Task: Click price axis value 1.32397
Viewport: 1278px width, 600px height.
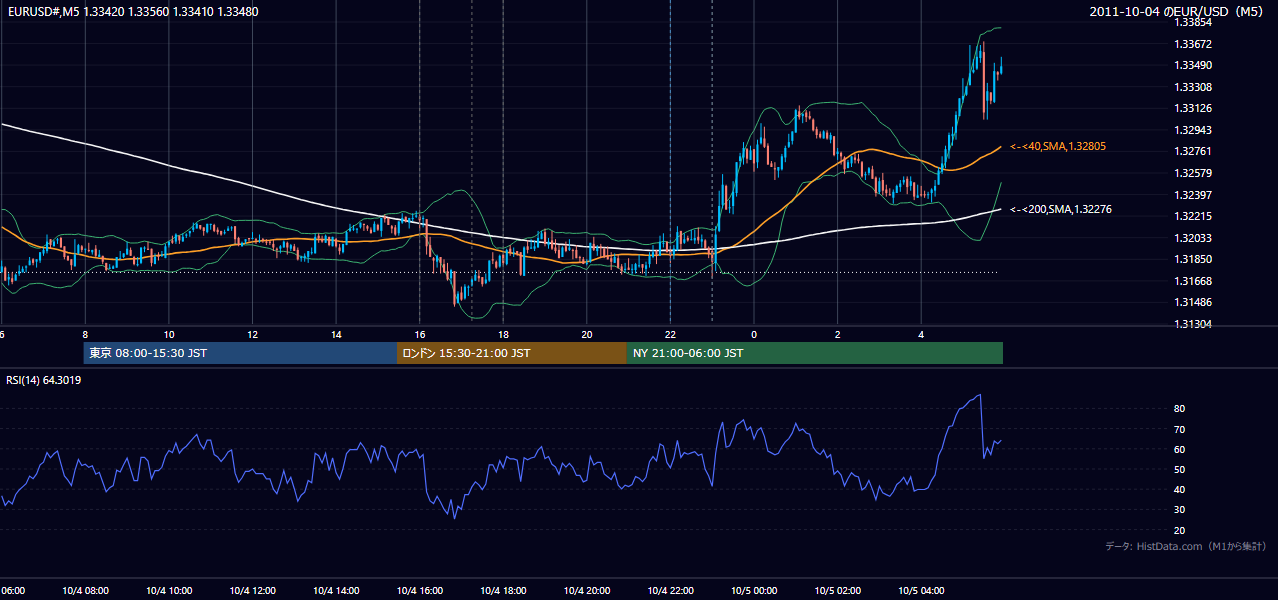Action: (1193, 195)
